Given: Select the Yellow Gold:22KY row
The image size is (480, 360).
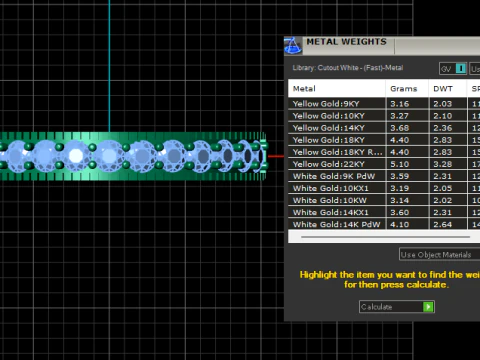Looking at the screenshot, I should pyautogui.click(x=384, y=164).
